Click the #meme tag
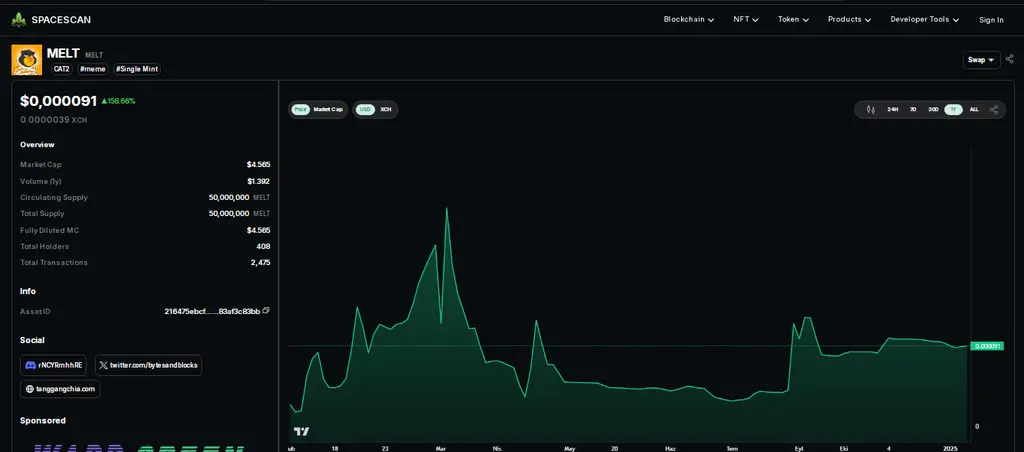The width and height of the screenshot is (1024, 452). pyautogui.click(x=93, y=69)
